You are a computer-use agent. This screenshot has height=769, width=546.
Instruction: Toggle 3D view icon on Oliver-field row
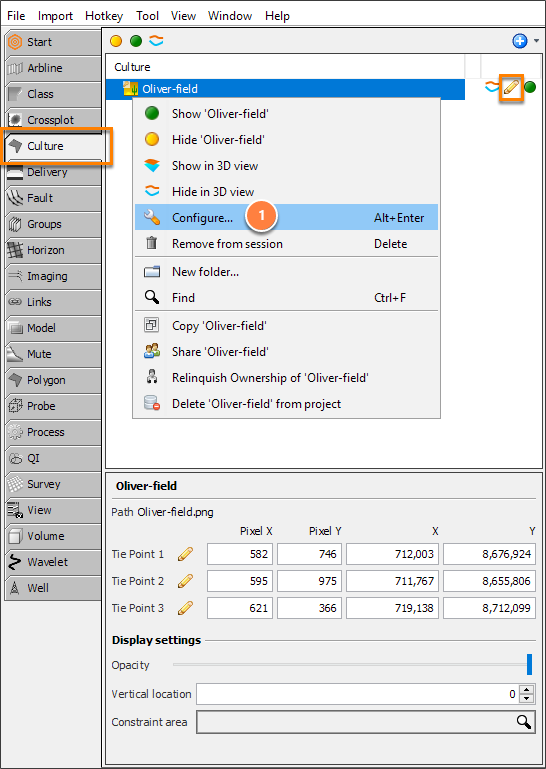pos(492,88)
